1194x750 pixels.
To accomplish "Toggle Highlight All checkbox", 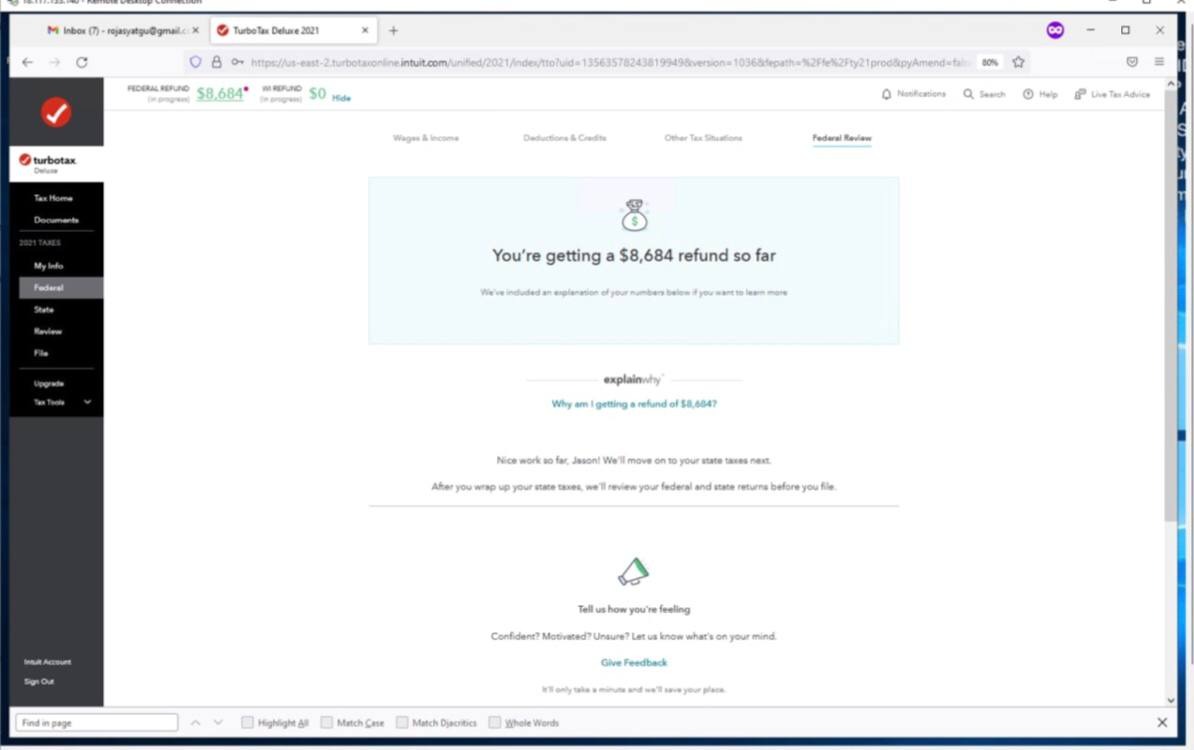I will point(247,723).
